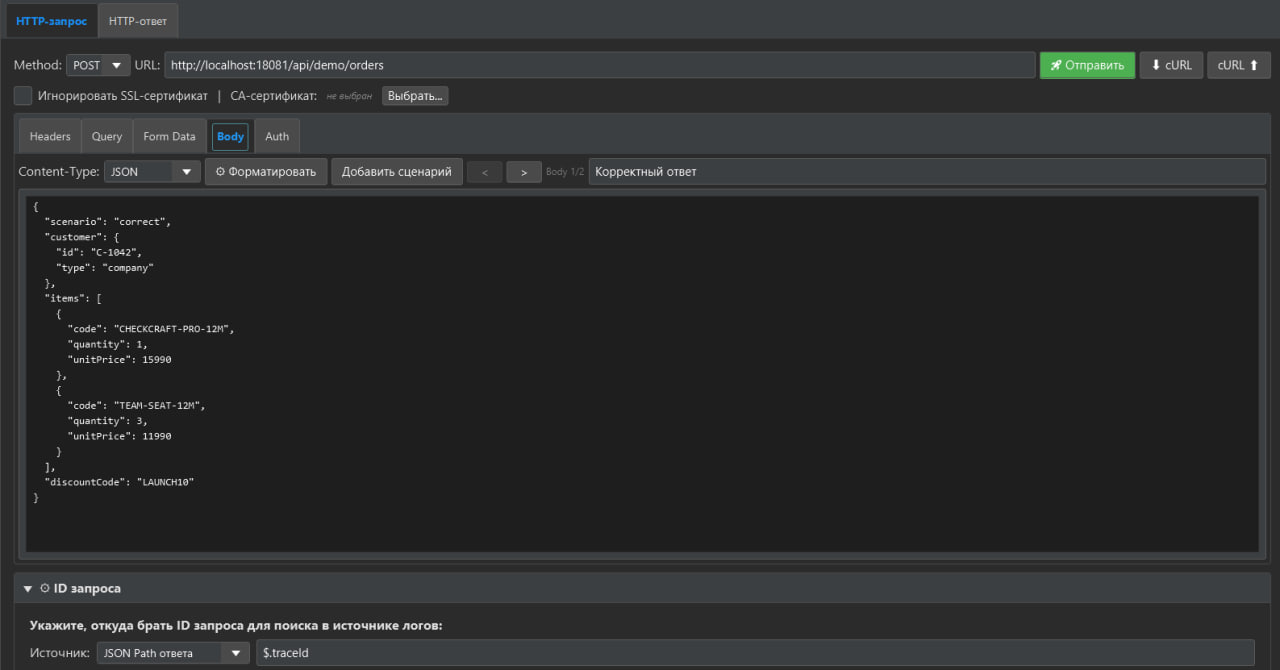
Task: Open the Headers tab
Action: 50,136
